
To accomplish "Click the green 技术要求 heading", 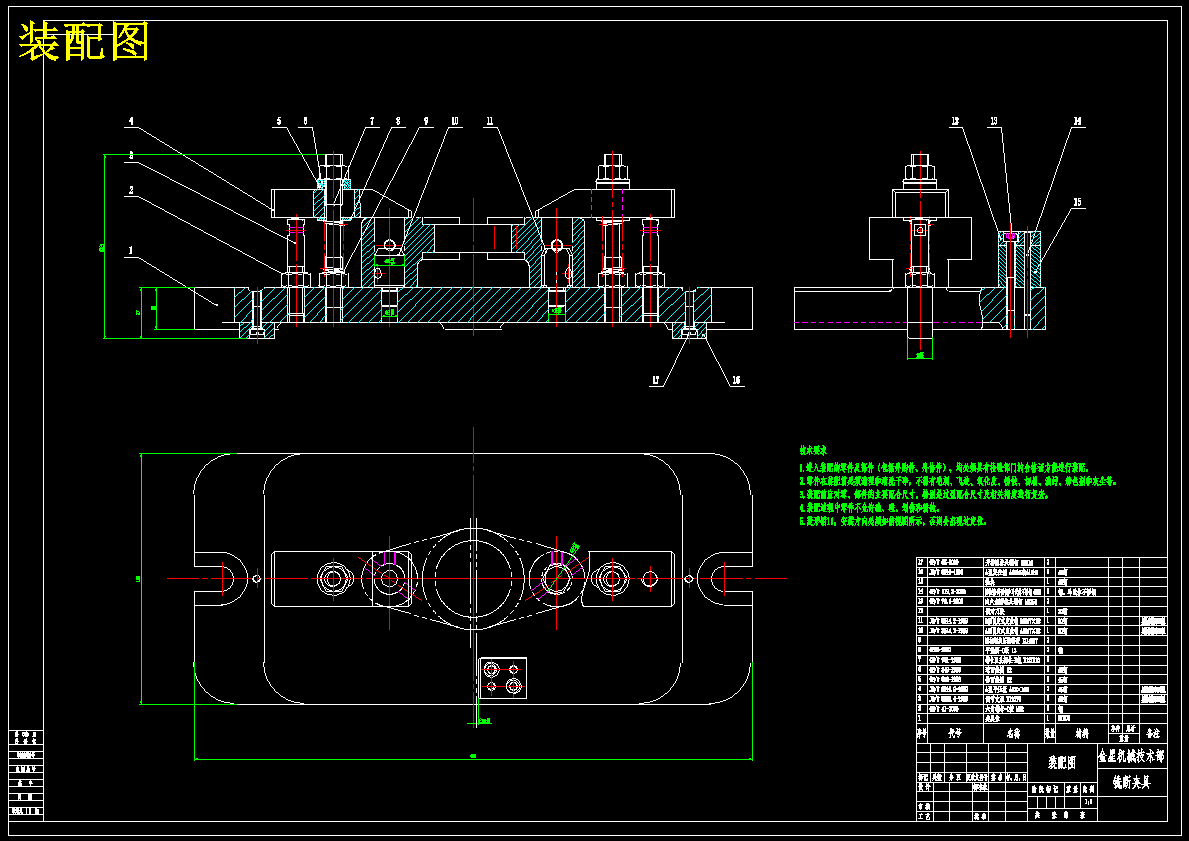I will [814, 450].
